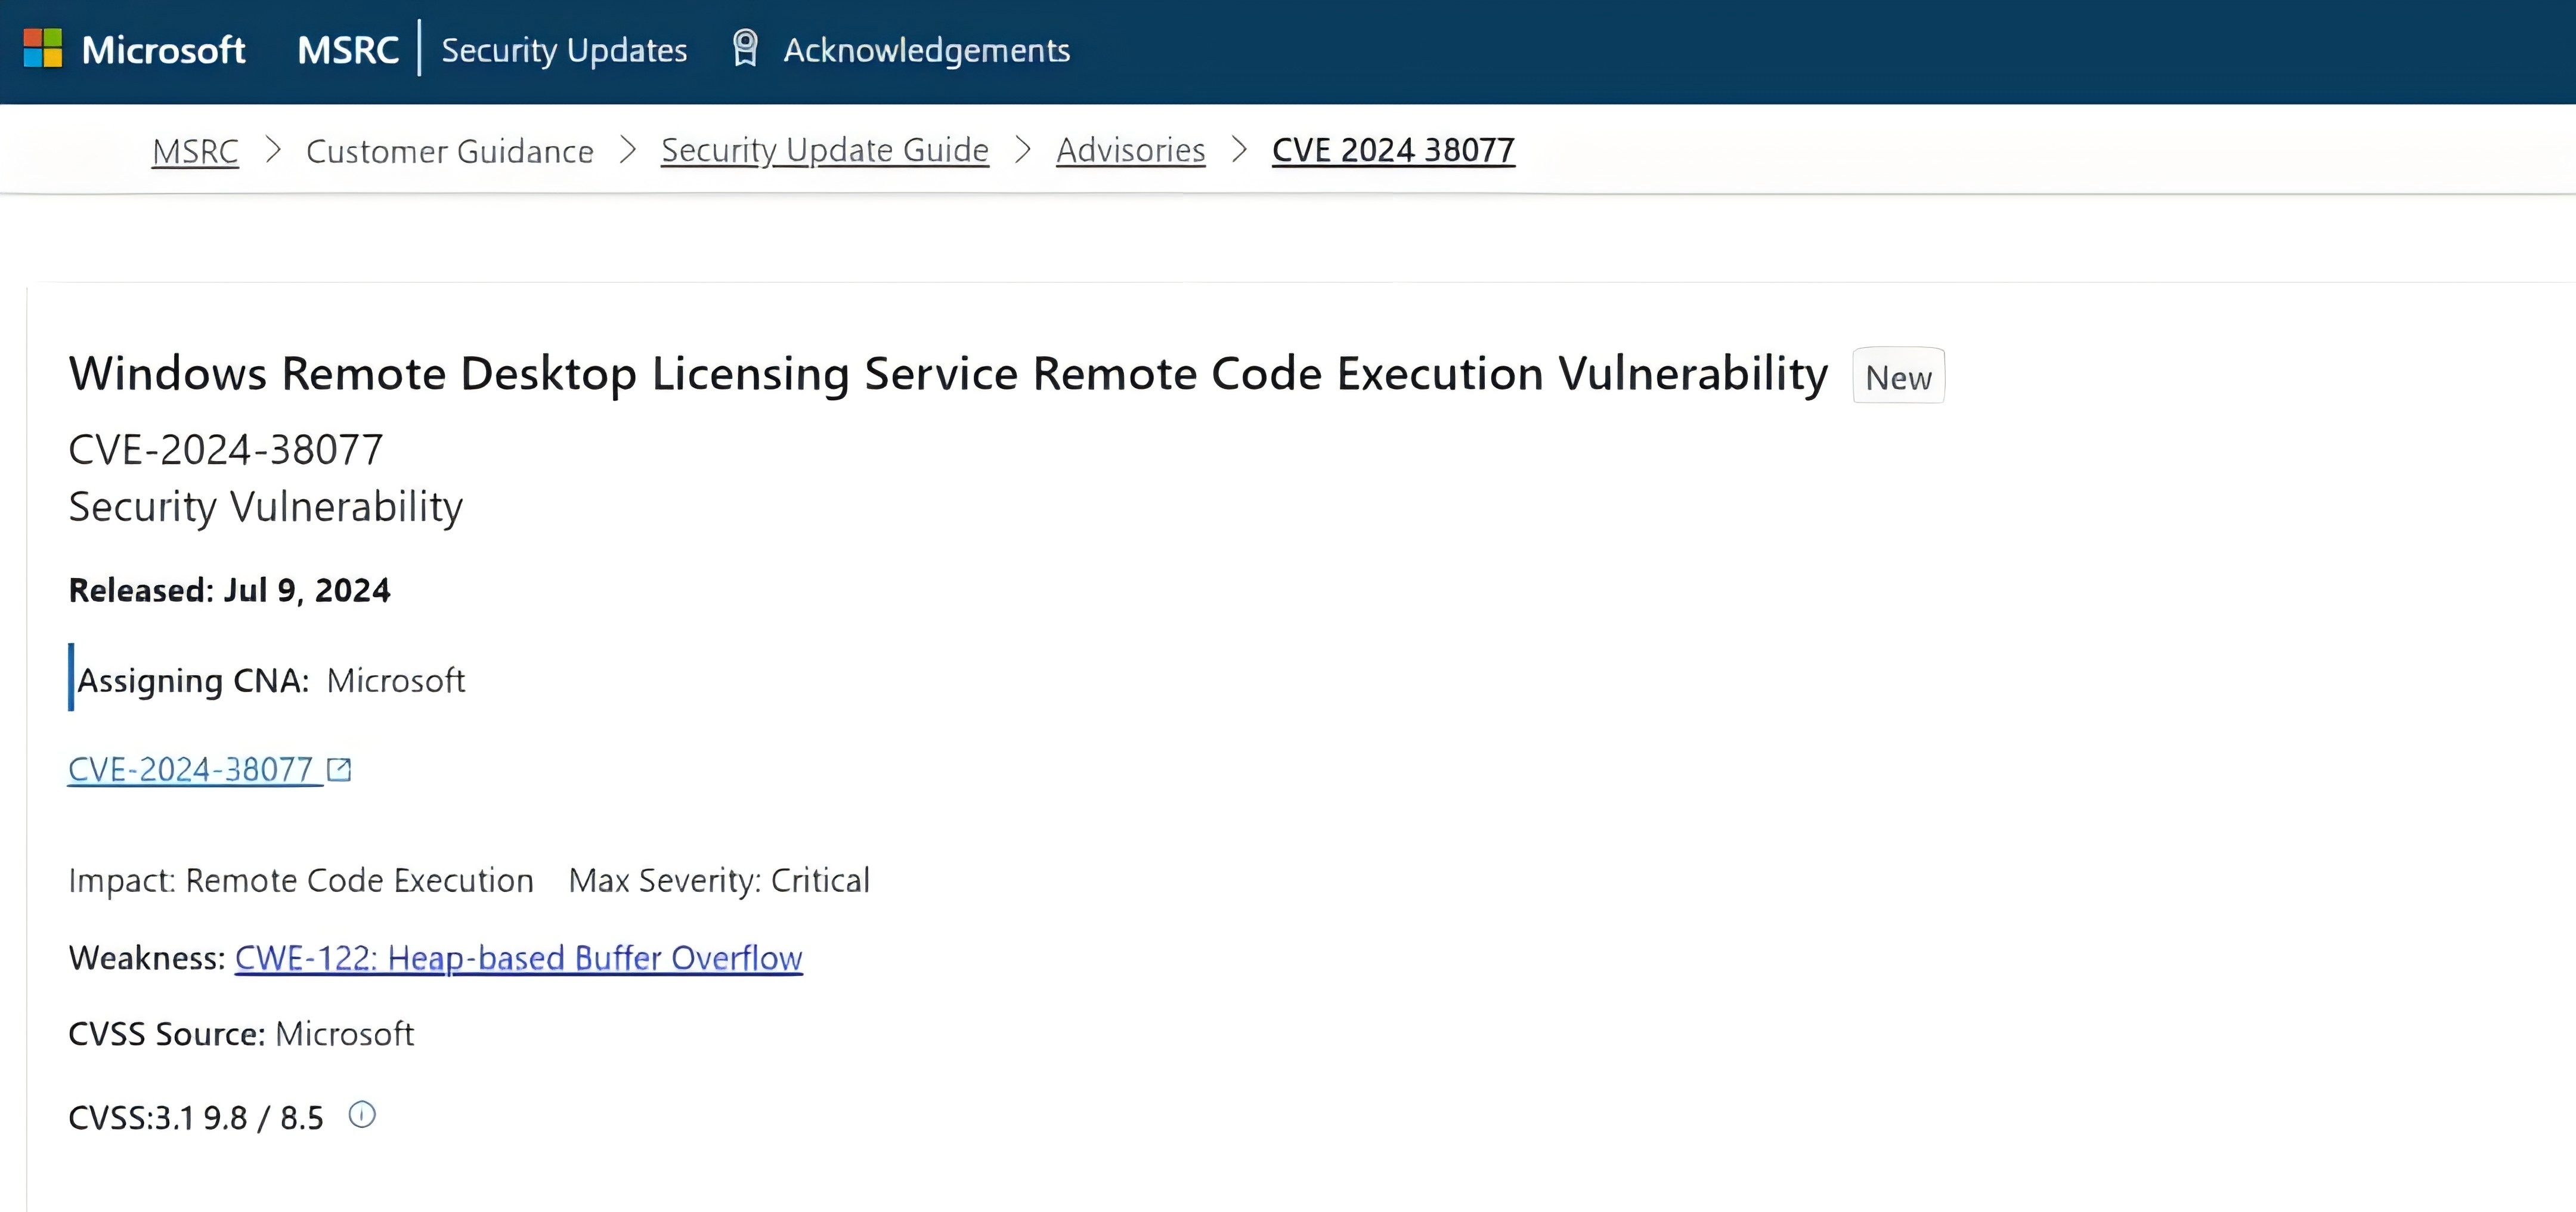Open the blue CVE-2024-38077 external link
Image resolution: width=2576 pixels, height=1212 pixels.
191,769
